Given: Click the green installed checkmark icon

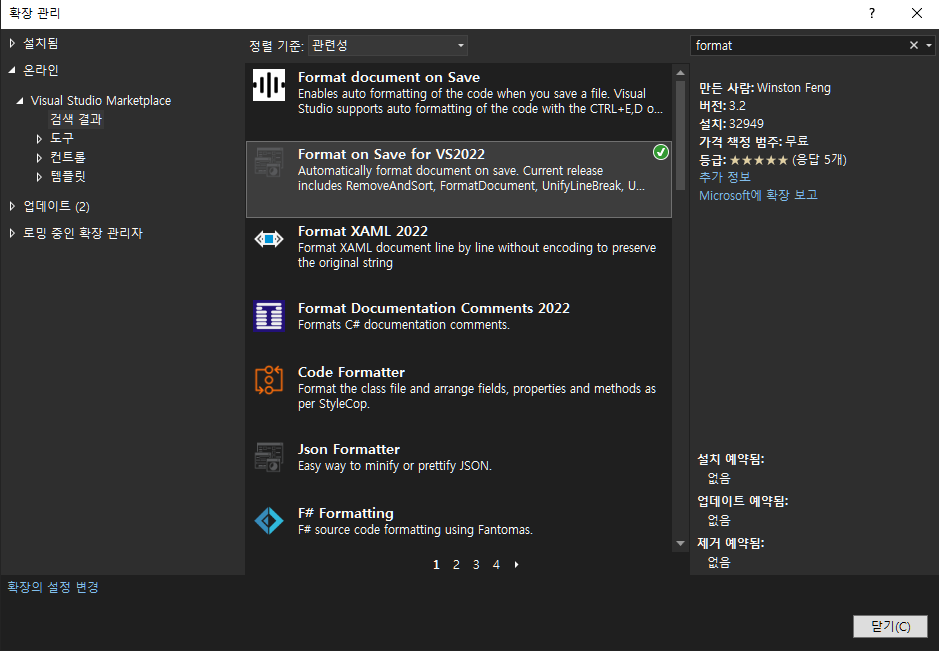Looking at the screenshot, I should click(x=661, y=152).
